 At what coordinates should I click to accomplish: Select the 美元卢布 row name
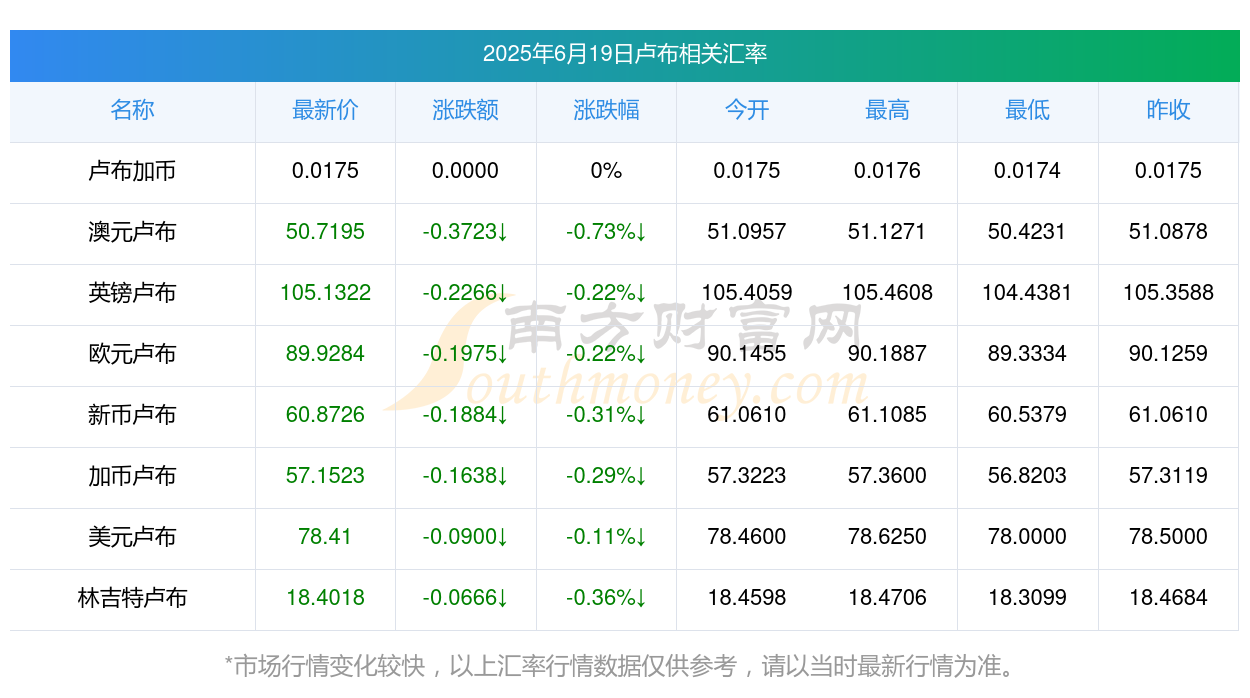point(132,537)
